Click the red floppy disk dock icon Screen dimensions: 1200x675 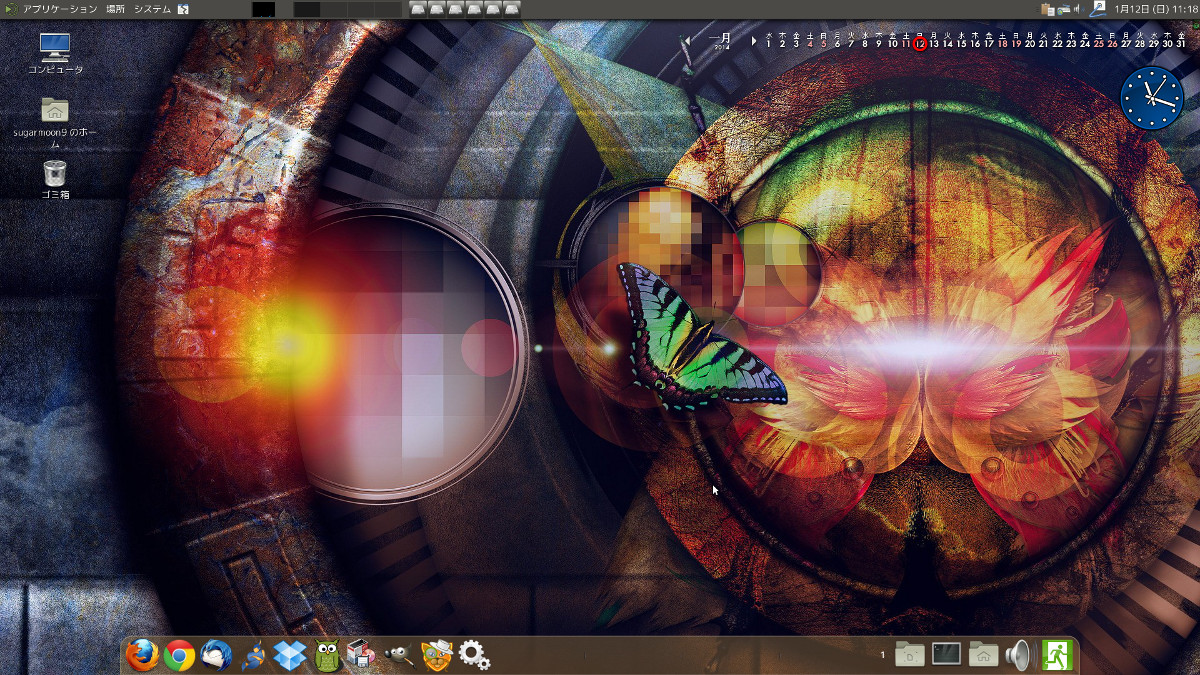pos(361,655)
